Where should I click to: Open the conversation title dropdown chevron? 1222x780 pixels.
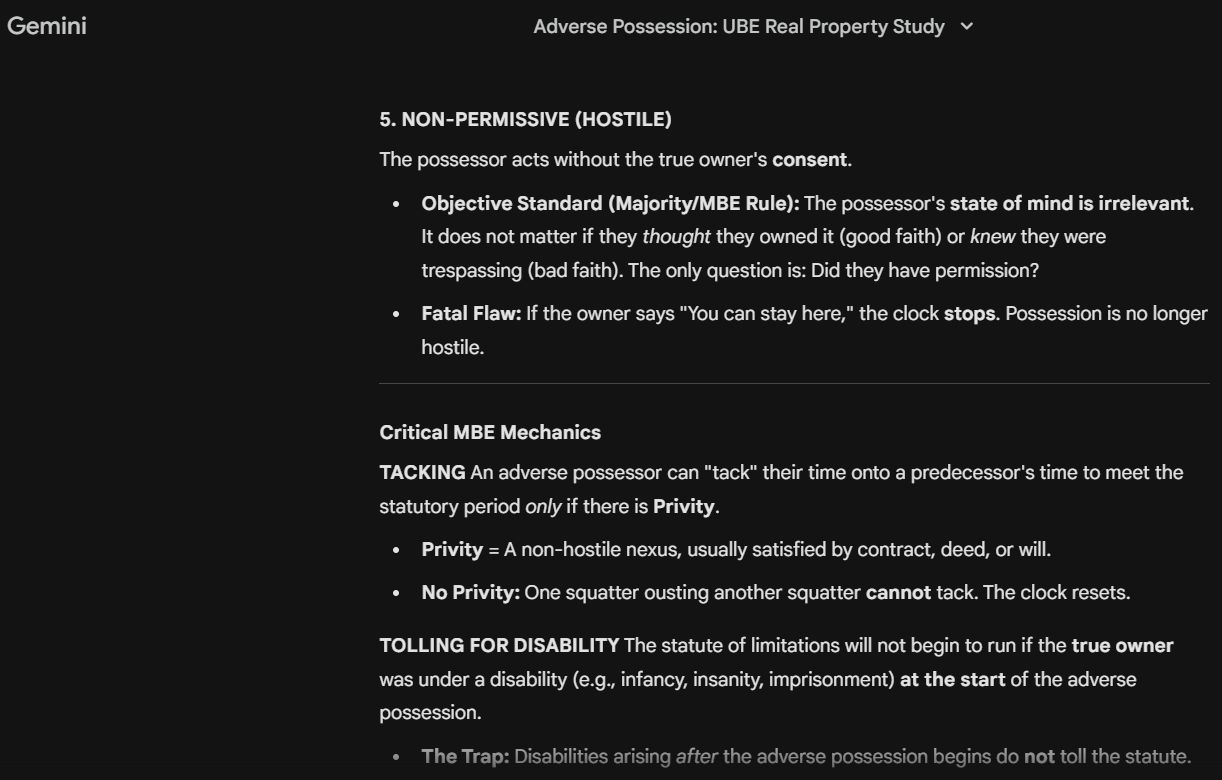tap(966, 27)
